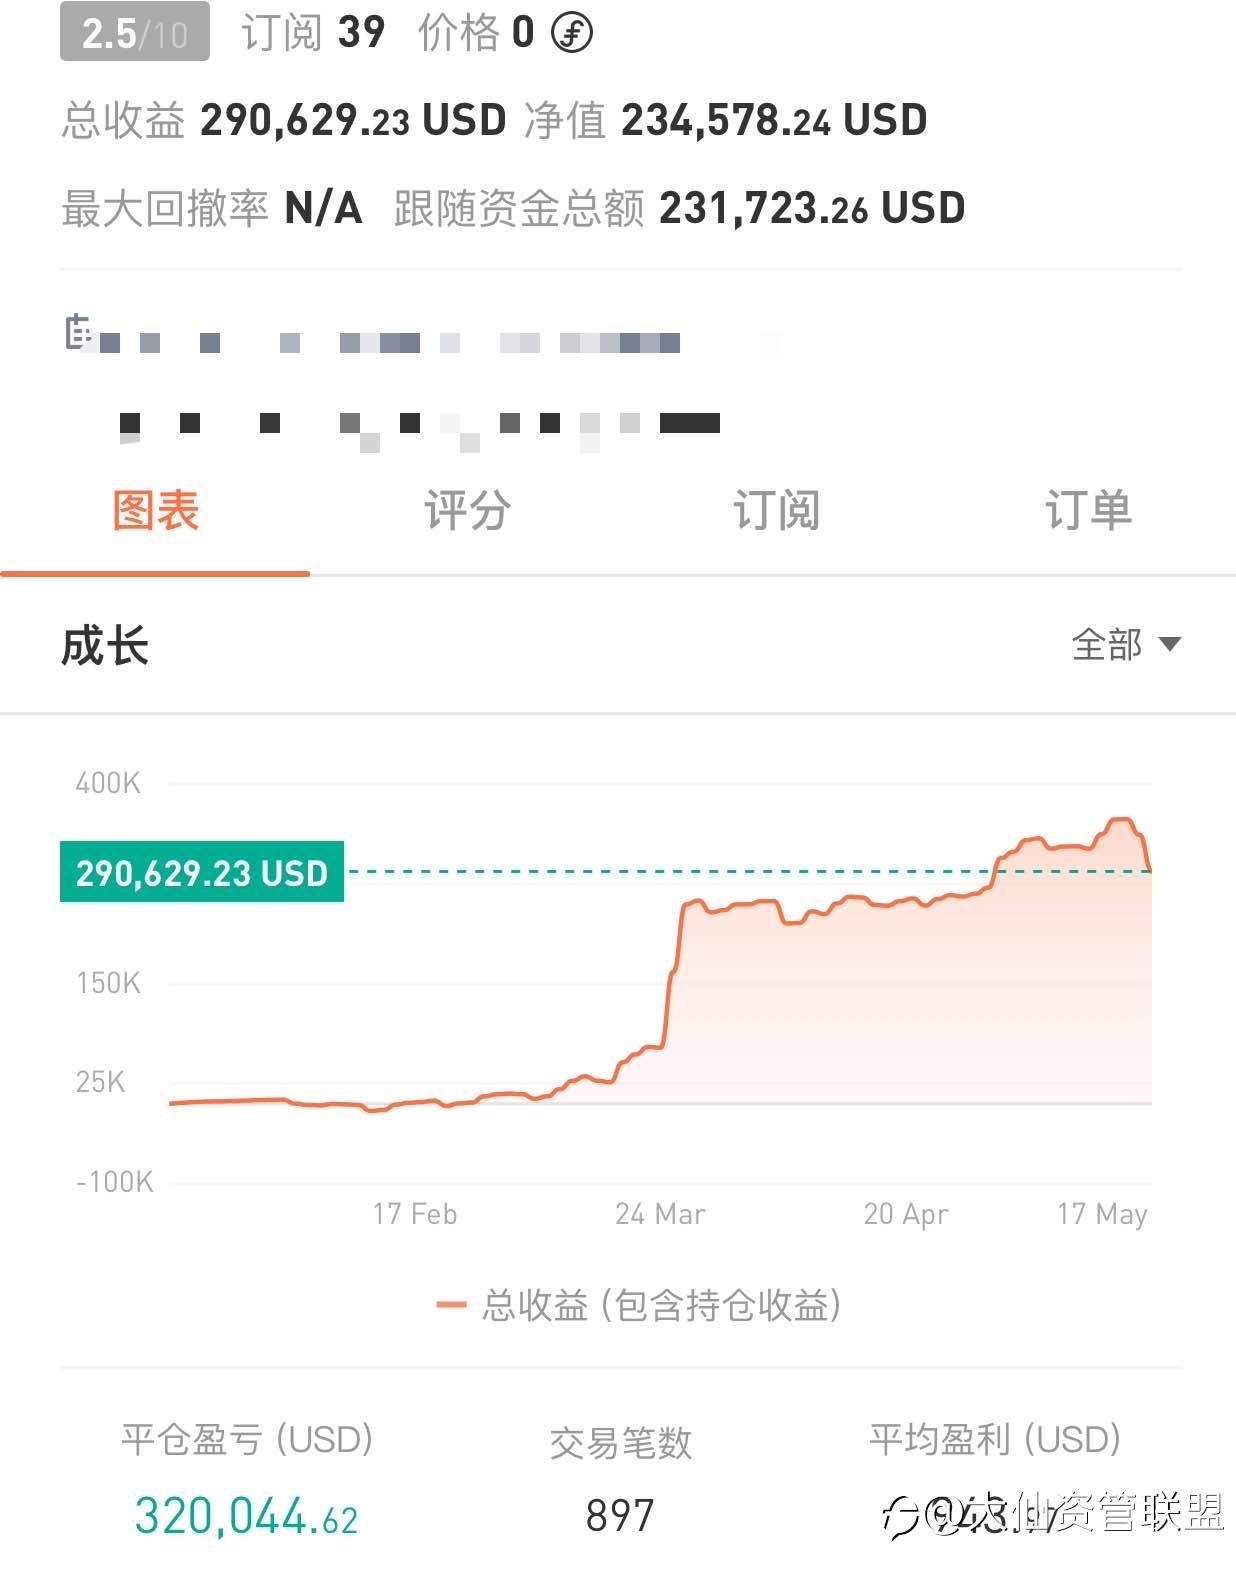Click the orange legend marker for 总收益
Image resolution: width=1236 pixels, height=1582 pixels.
click(x=451, y=1305)
